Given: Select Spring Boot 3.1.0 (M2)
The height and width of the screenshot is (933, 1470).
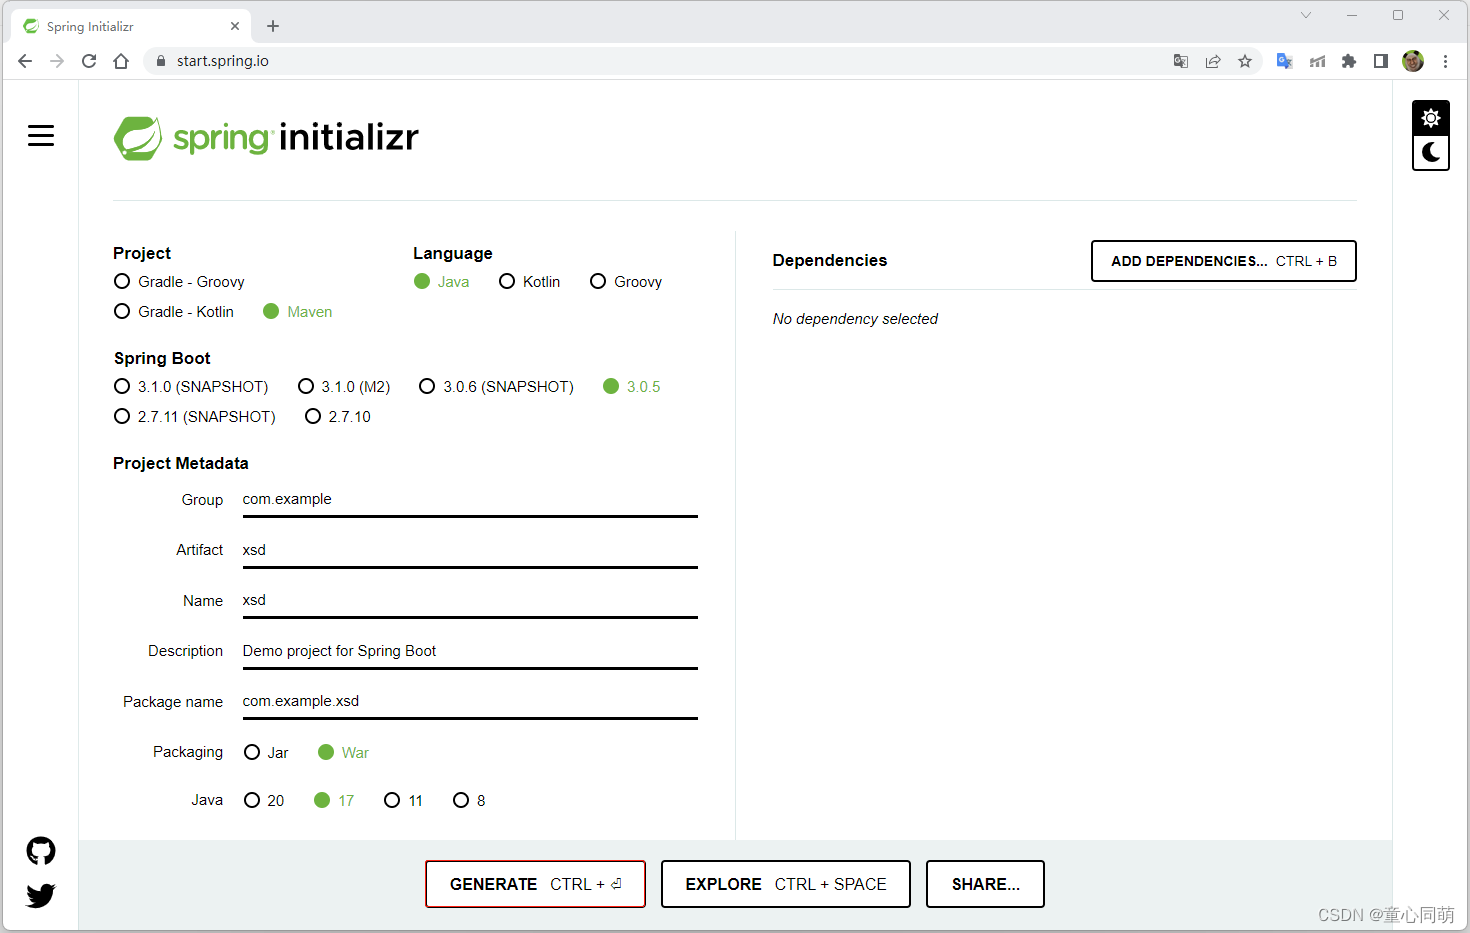Looking at the screenshot, I should (344, 387).
